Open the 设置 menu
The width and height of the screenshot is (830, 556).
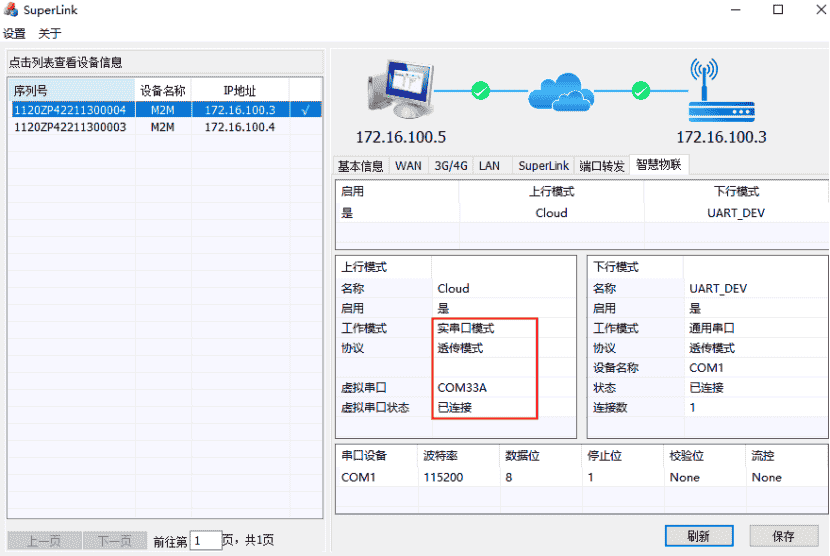click(14, 33)
